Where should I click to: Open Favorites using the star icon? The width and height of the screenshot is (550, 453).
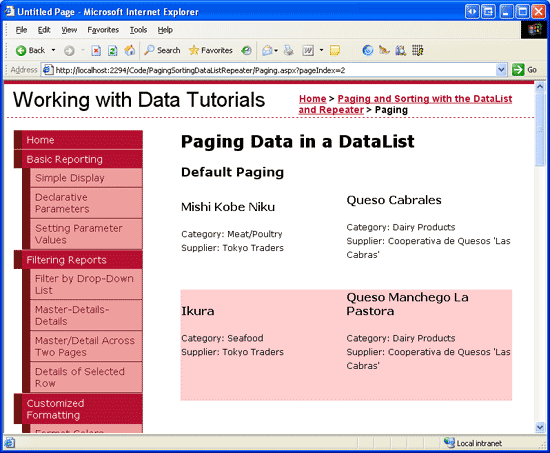coord(210,51)
